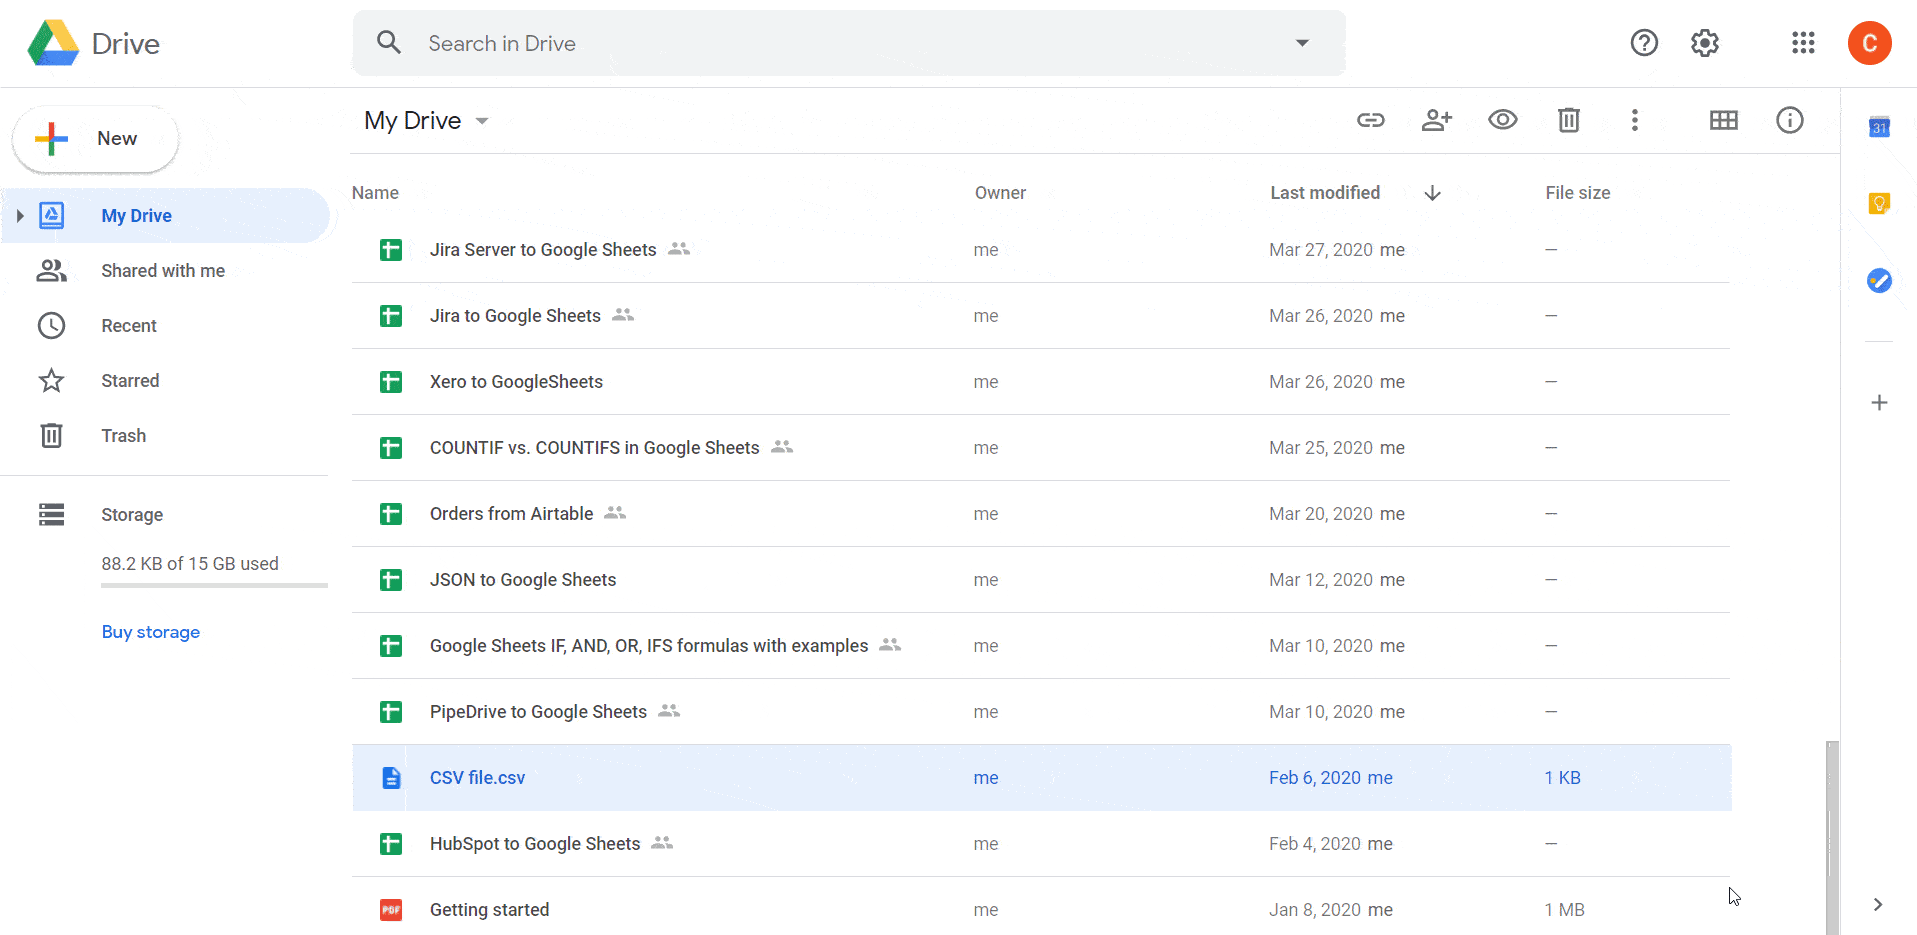Open sharing options for CSV file.csv
This screenshot has width=1917, height=935.
coord(1436,120)
